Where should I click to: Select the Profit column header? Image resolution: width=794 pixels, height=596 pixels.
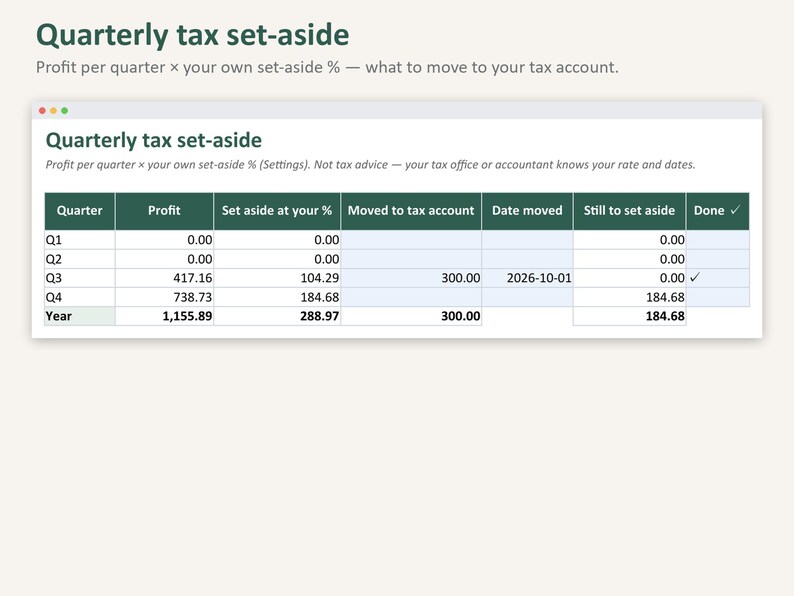click(x=164, y=211)
